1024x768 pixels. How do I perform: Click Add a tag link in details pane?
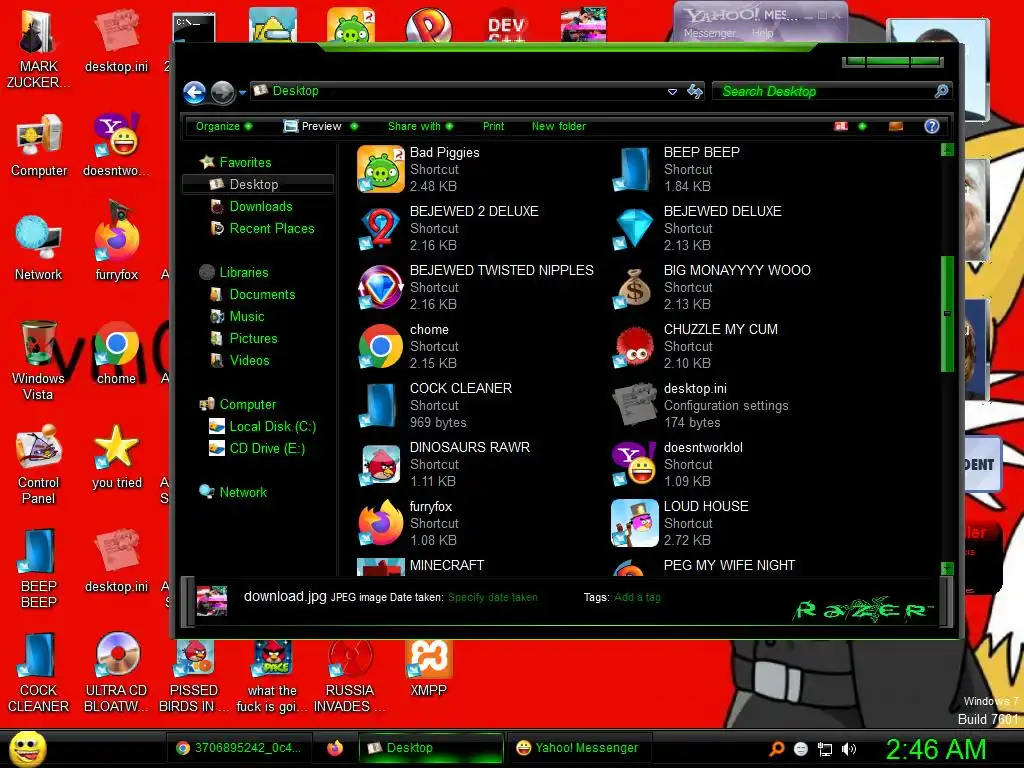637,597
